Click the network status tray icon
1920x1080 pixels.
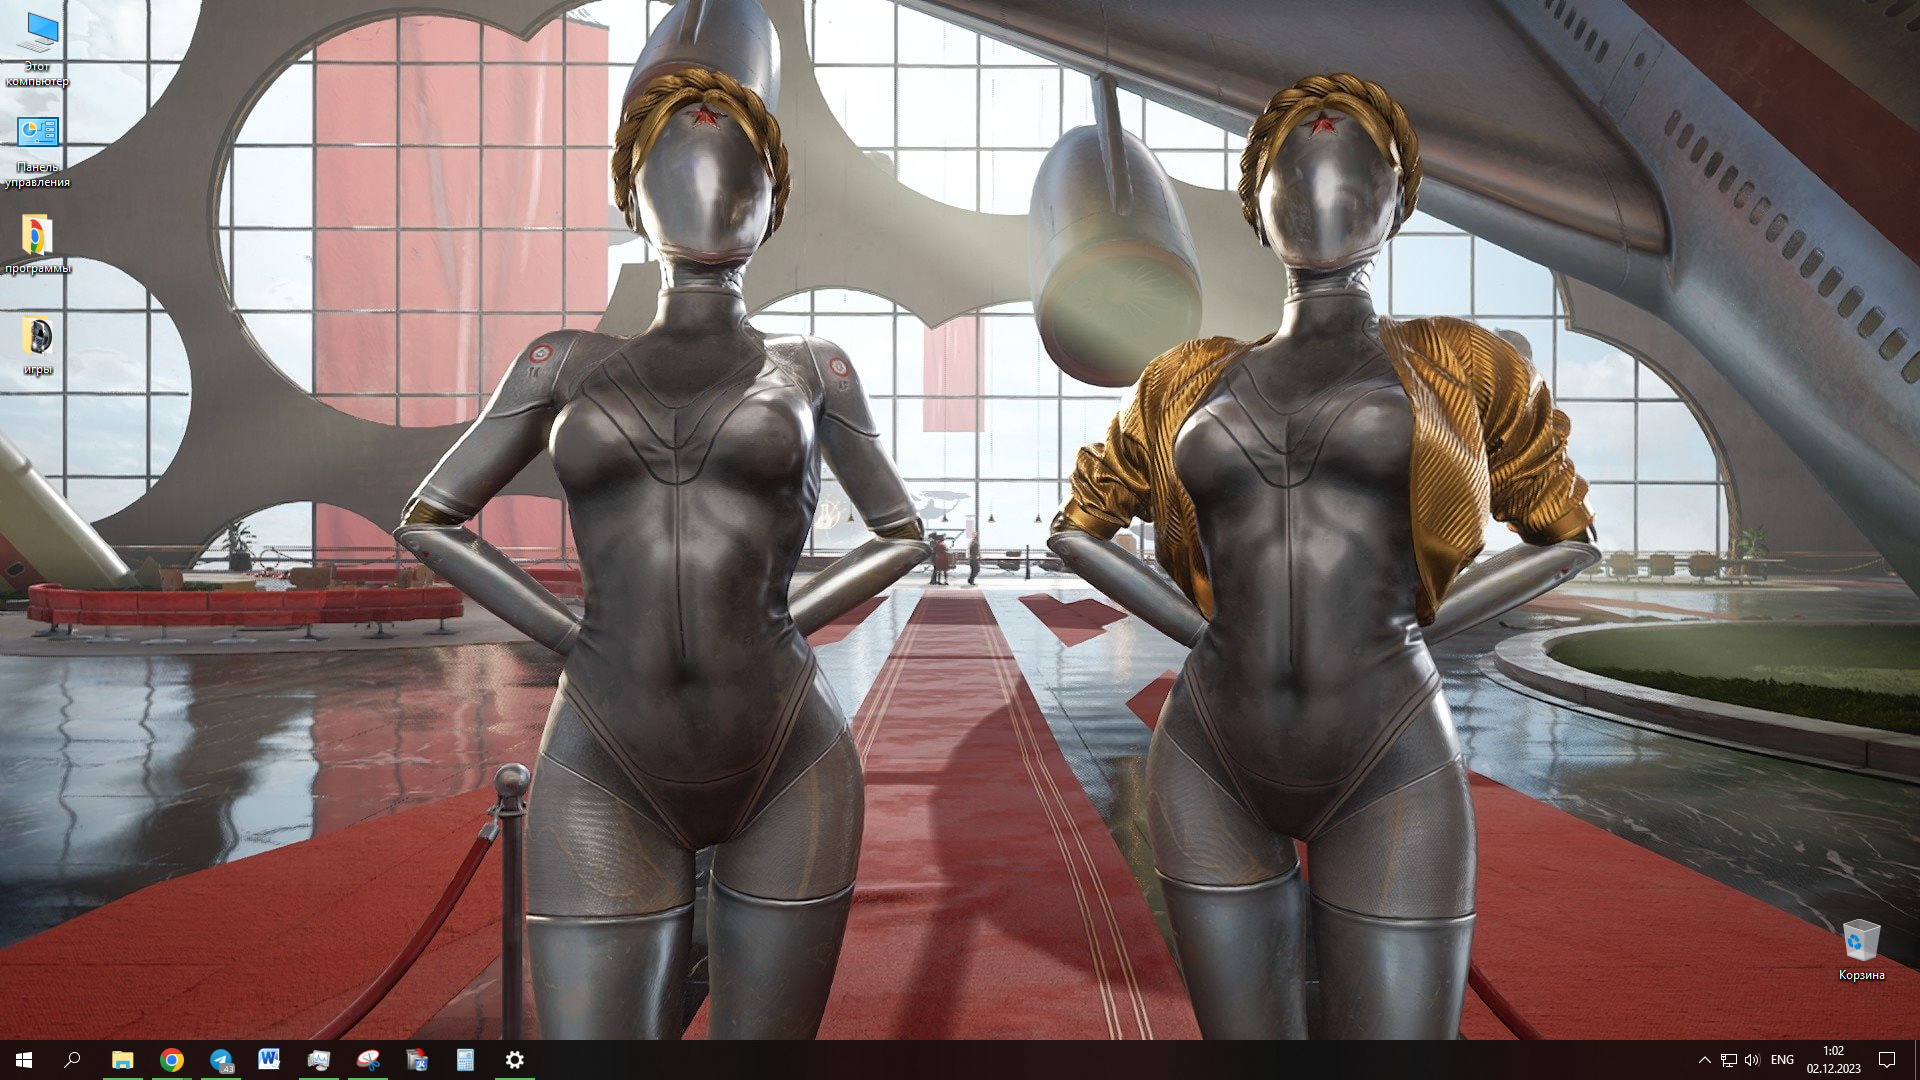1728,1060
